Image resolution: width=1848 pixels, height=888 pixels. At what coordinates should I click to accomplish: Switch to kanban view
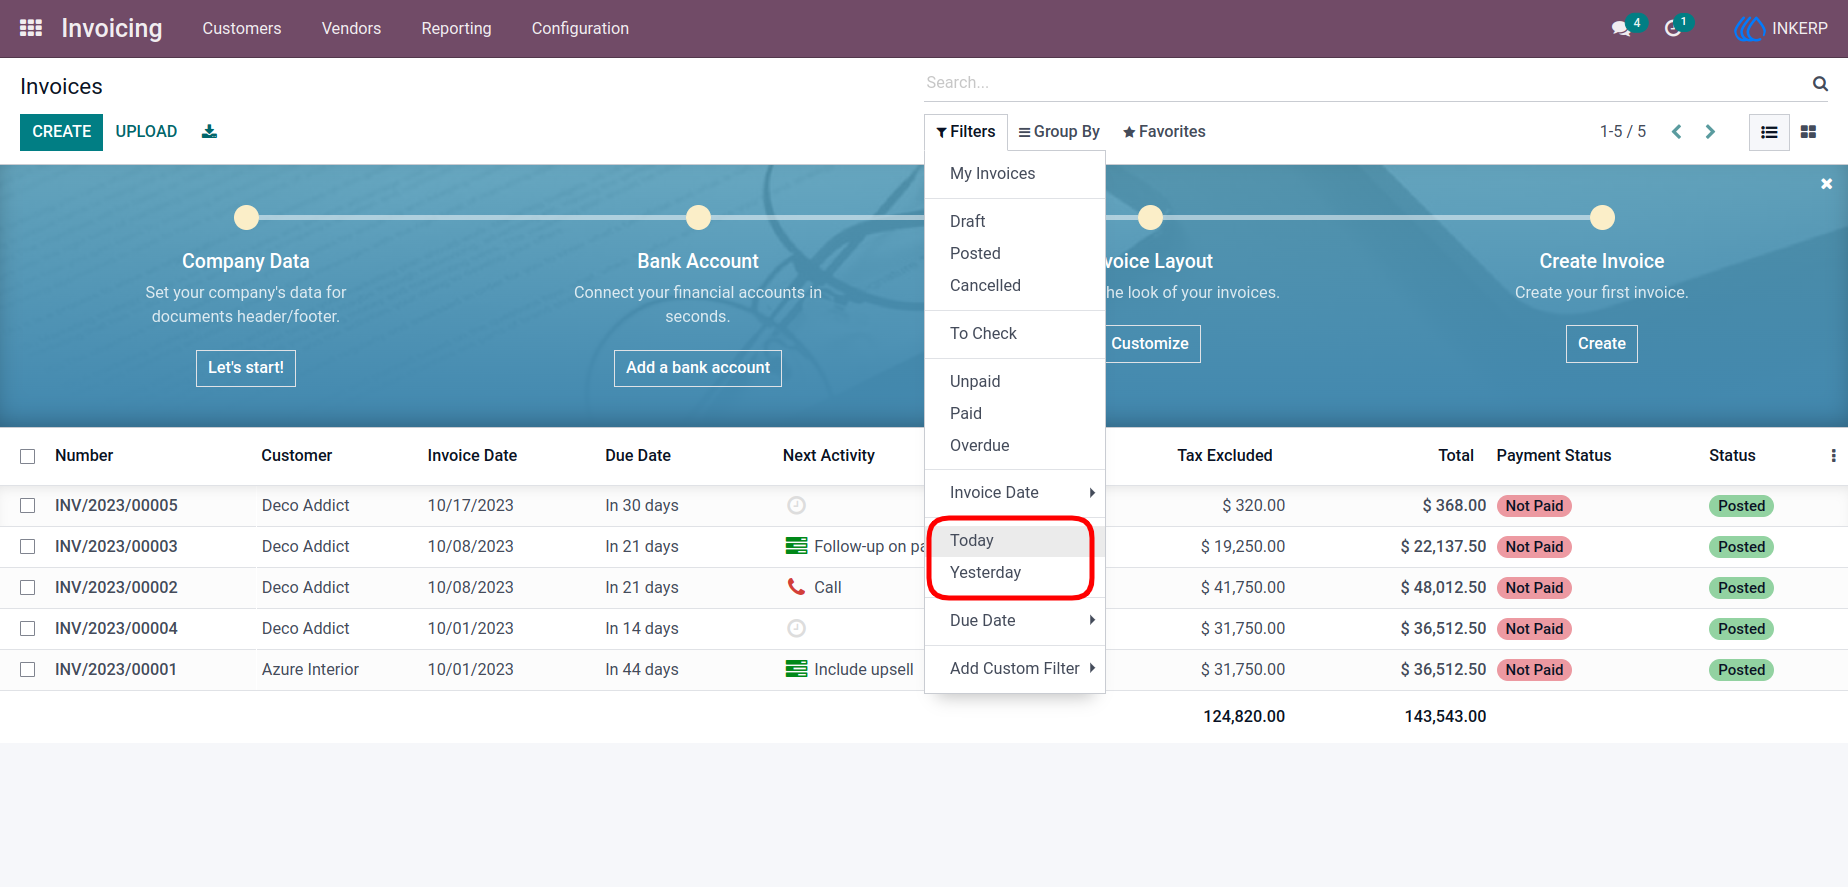point(1808,132)
